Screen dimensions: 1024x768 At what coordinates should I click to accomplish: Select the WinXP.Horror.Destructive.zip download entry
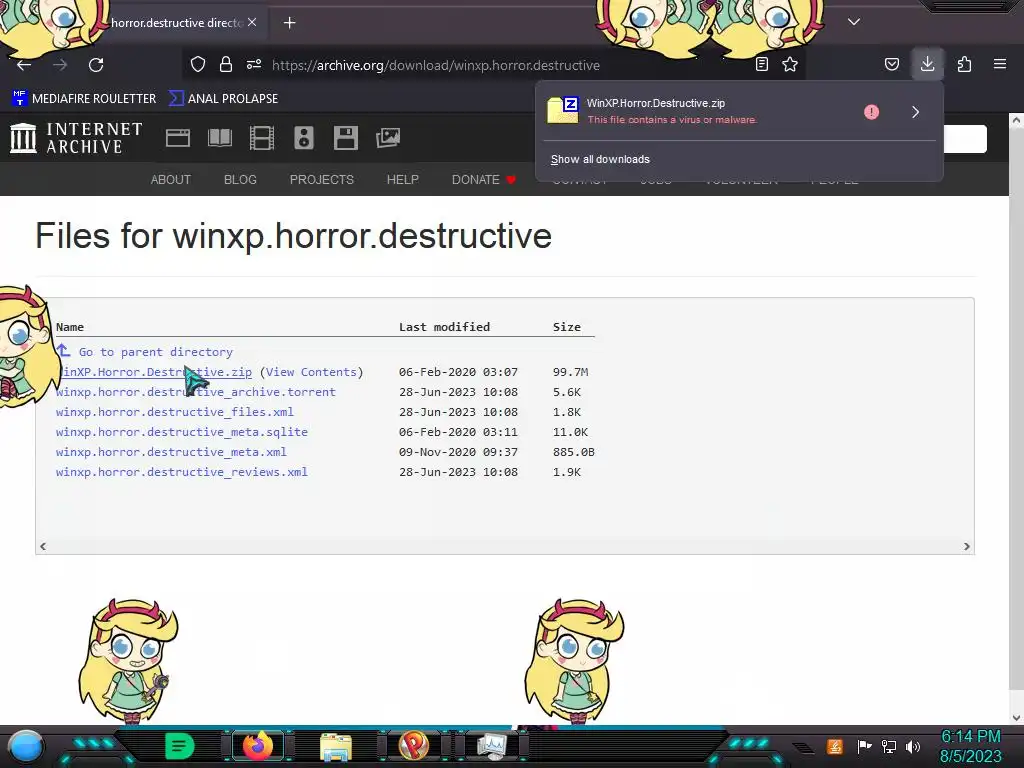coord(699,111)
